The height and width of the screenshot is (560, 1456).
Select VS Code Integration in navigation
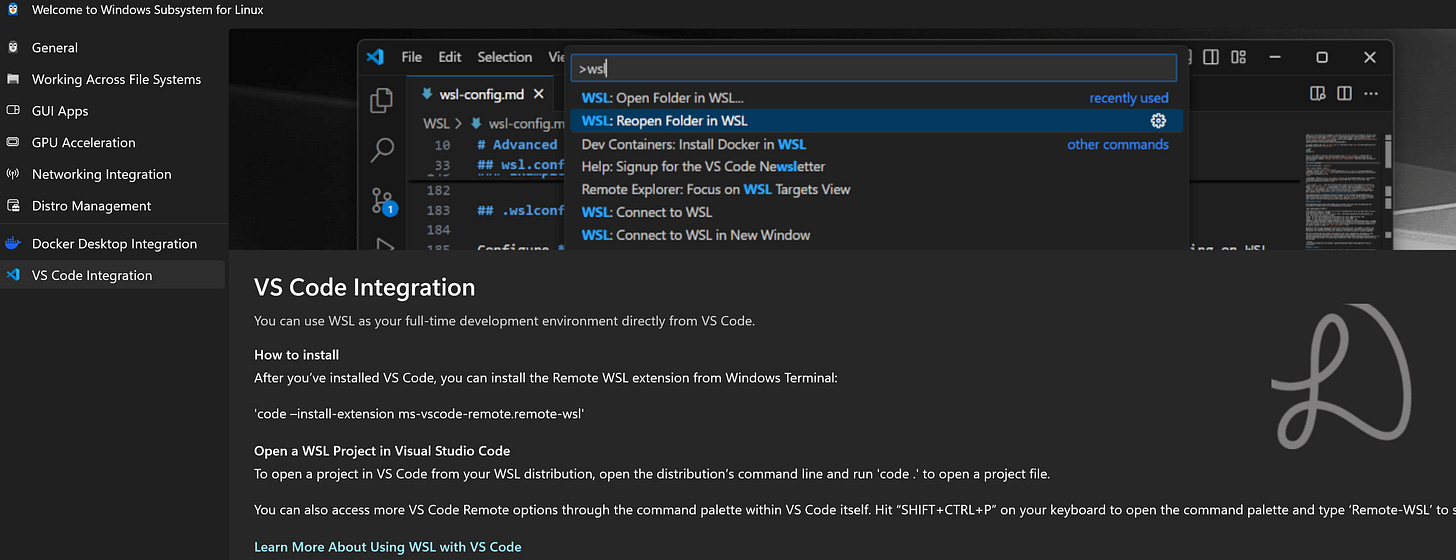point(112,275)
